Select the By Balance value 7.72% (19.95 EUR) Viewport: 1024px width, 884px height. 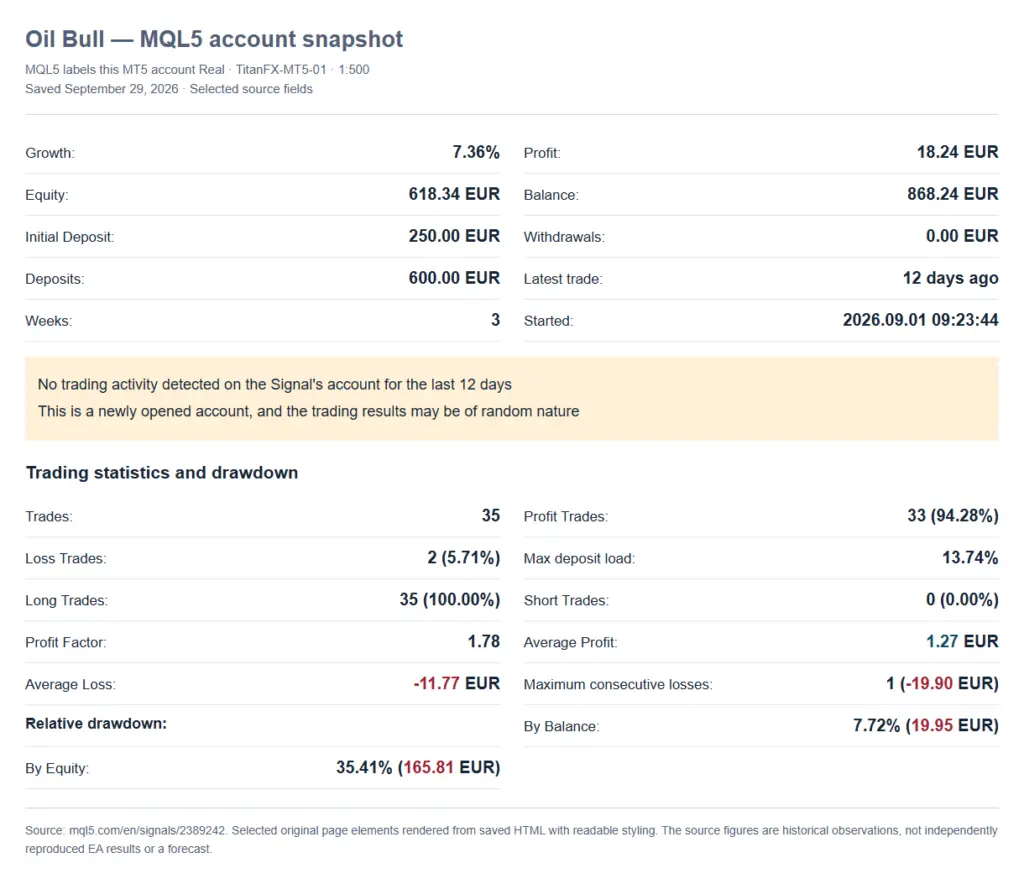pos(926,725)
